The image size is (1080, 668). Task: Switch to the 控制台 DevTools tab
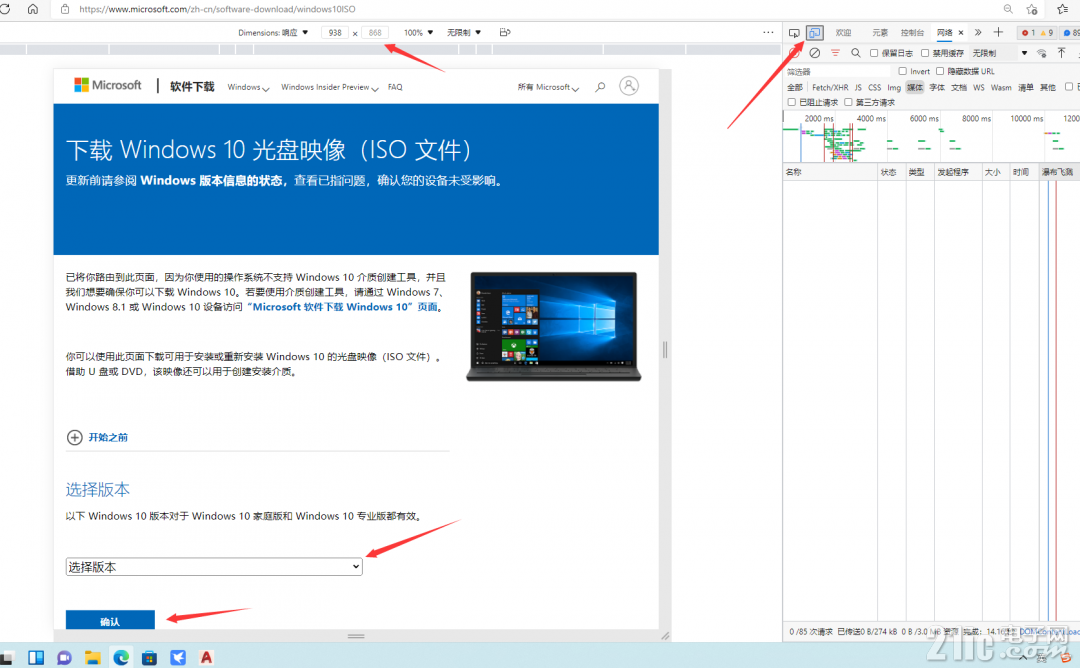tap(913, 32)
